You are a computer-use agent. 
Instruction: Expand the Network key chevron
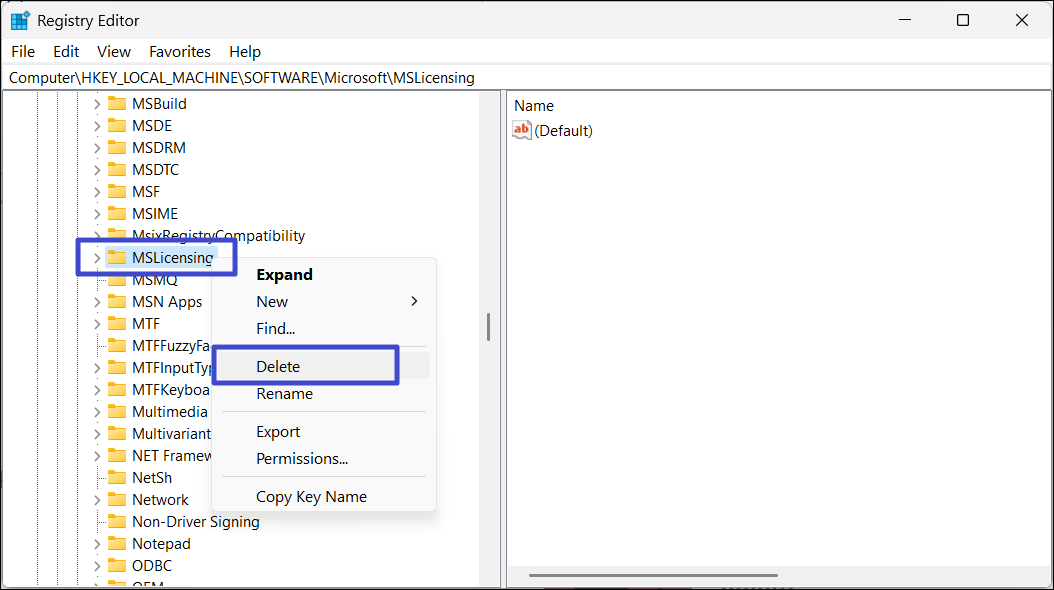(97, 500)
